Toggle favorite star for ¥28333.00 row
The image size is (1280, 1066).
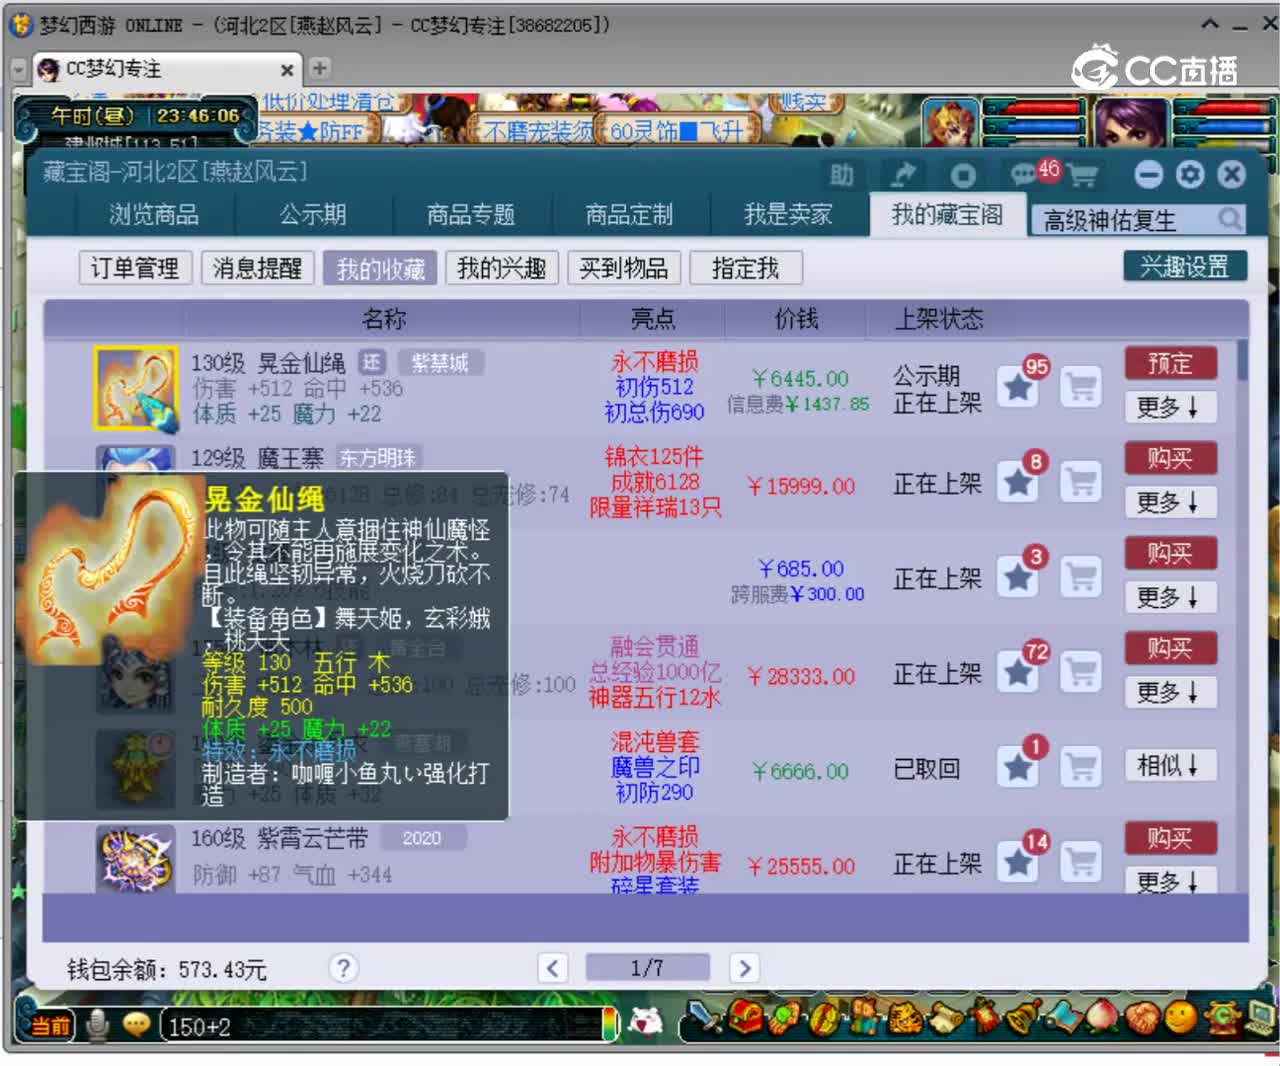click(1019, 672)
